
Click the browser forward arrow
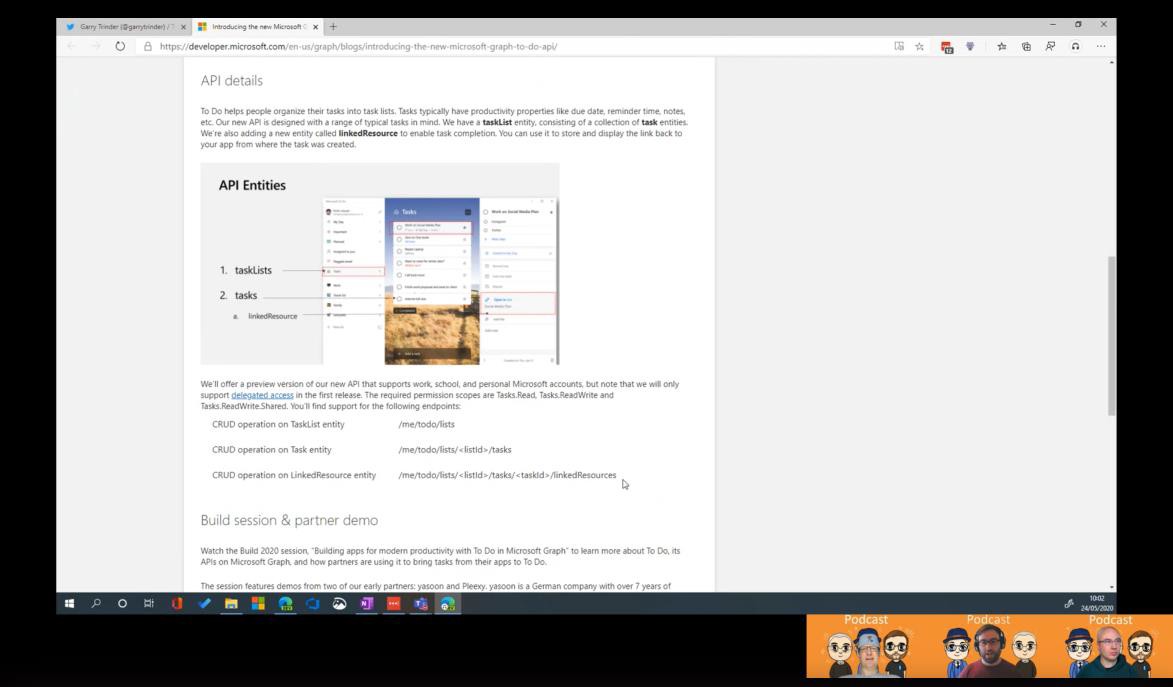click(96, 46)
